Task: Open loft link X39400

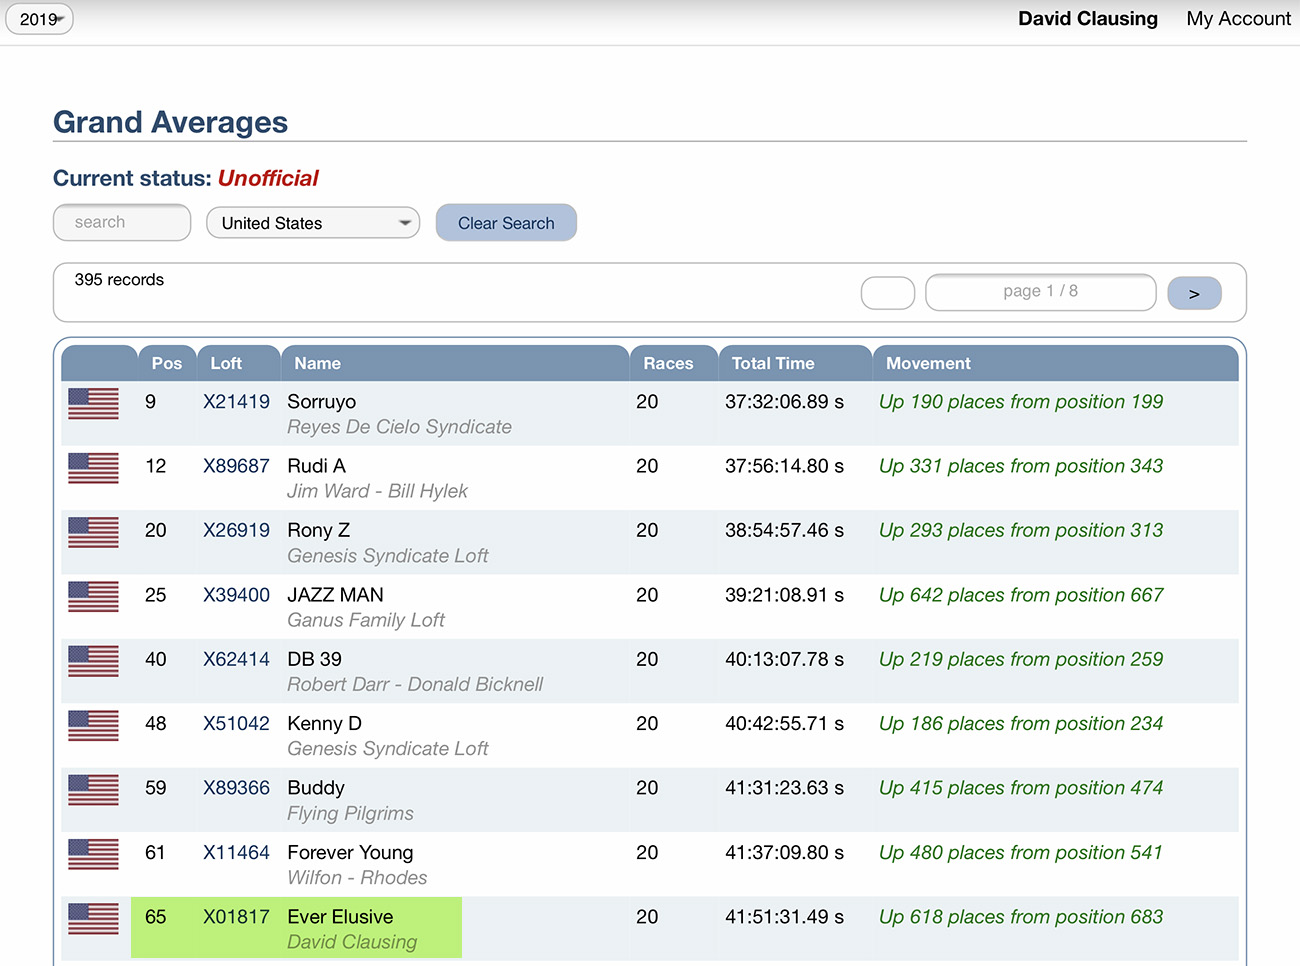Action: click(236, 595)
